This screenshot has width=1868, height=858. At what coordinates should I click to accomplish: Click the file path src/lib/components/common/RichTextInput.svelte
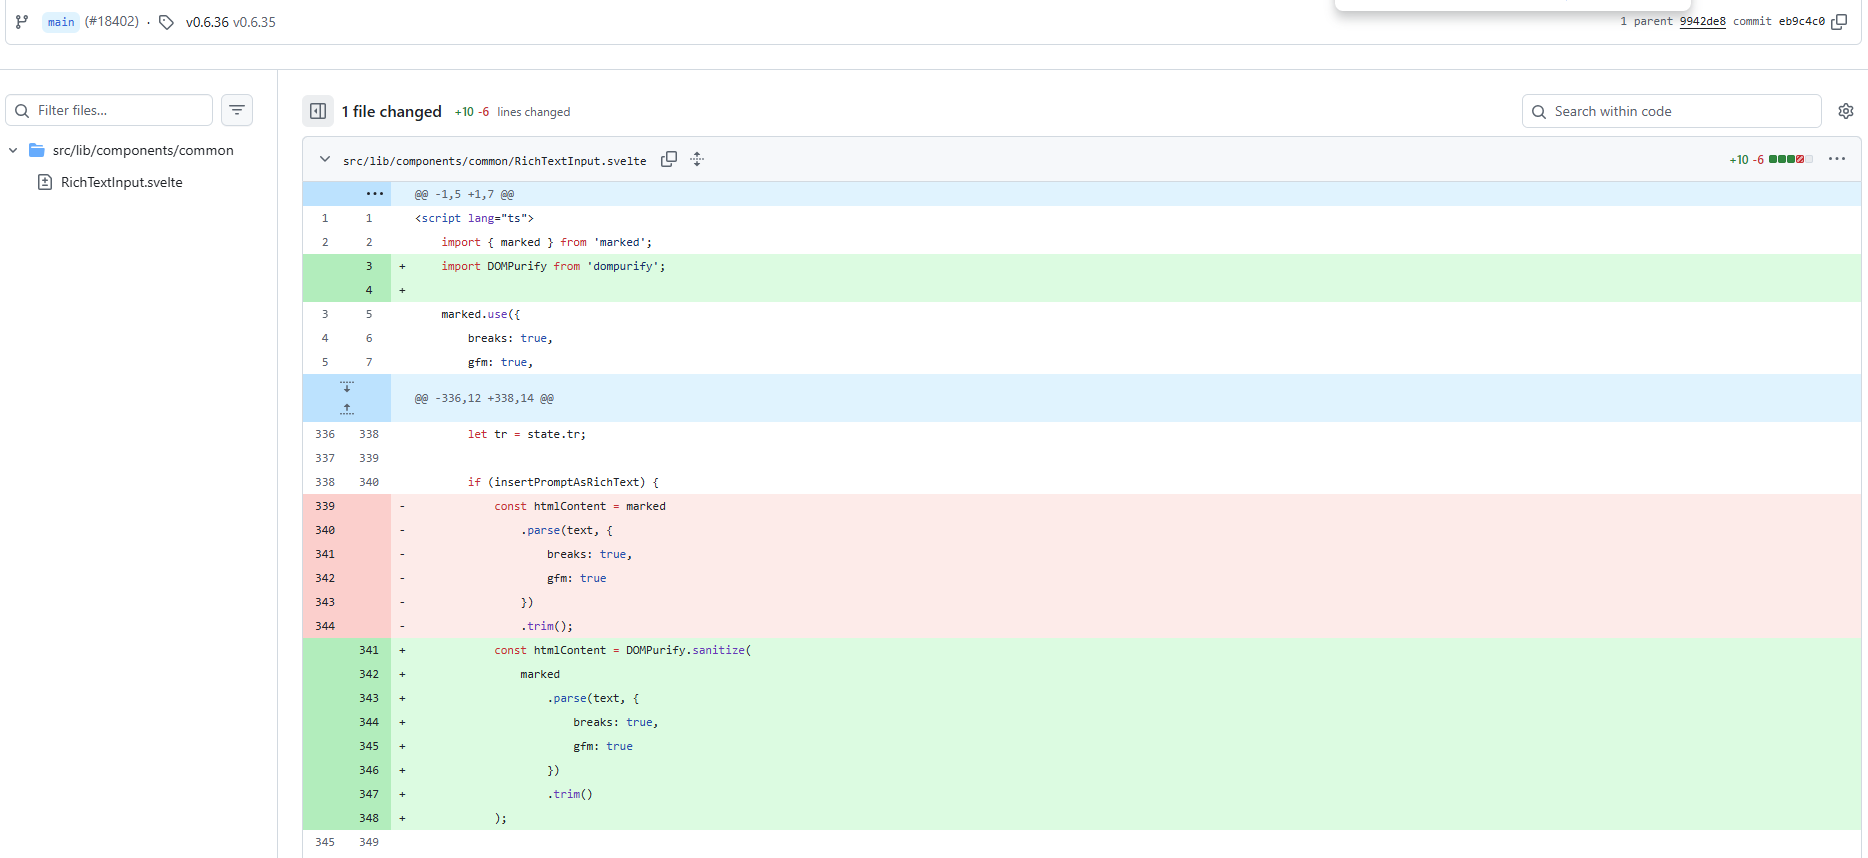(x=494, y=160)
